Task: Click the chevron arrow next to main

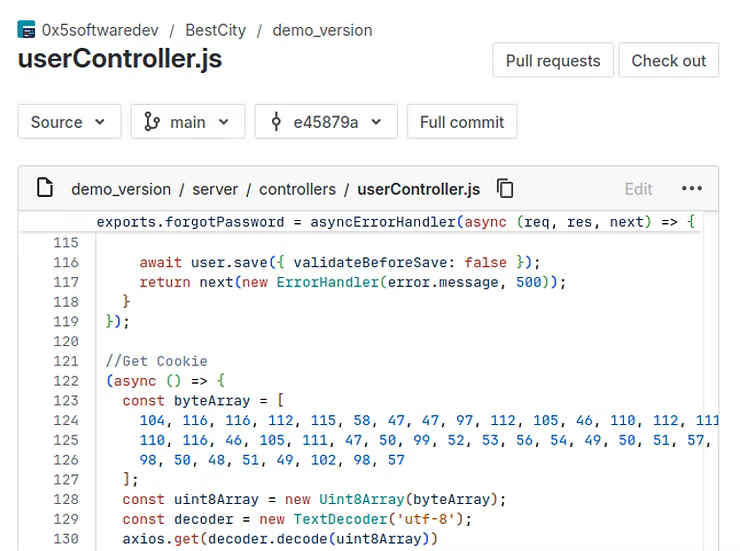Action: 224,122
